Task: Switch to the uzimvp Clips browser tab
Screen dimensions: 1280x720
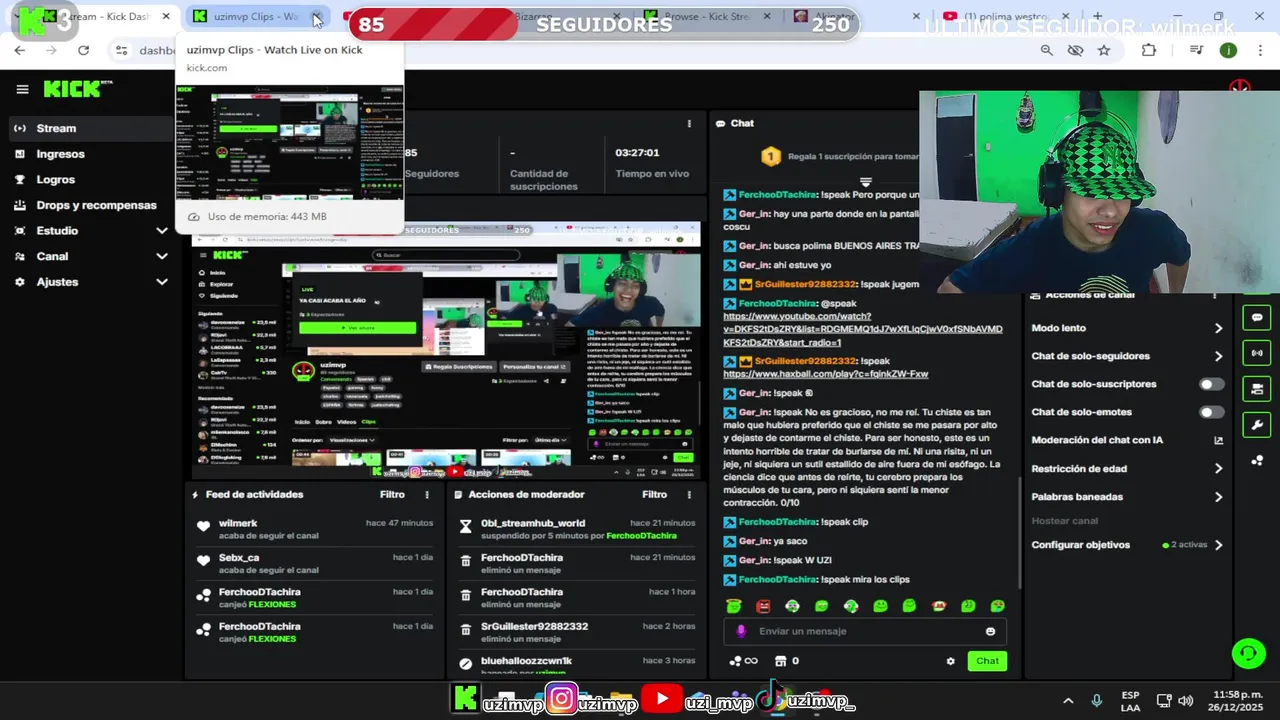Action: [x=256, y=17]
